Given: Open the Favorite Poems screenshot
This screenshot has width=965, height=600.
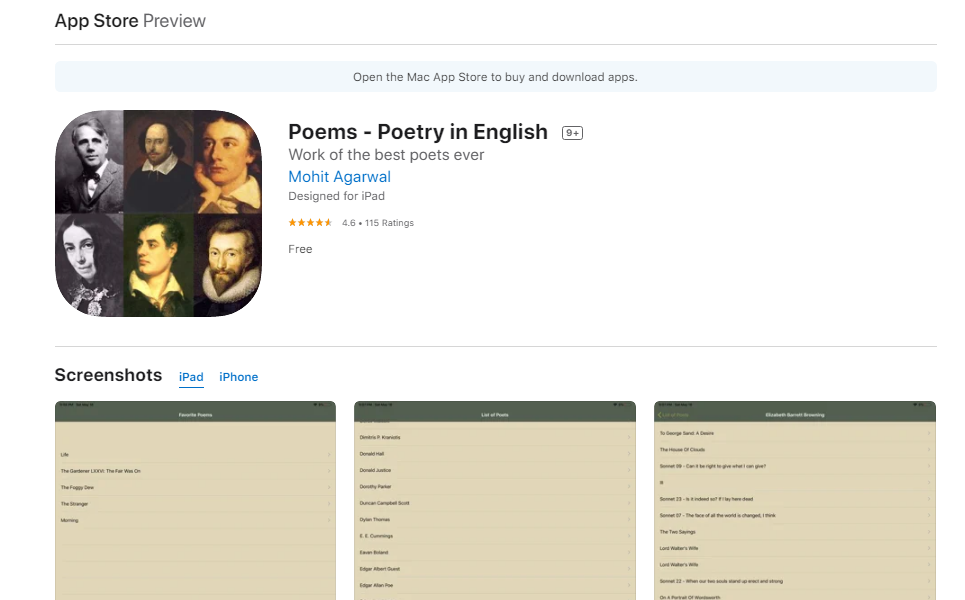Looking at the screenshot, I should 195,500.
